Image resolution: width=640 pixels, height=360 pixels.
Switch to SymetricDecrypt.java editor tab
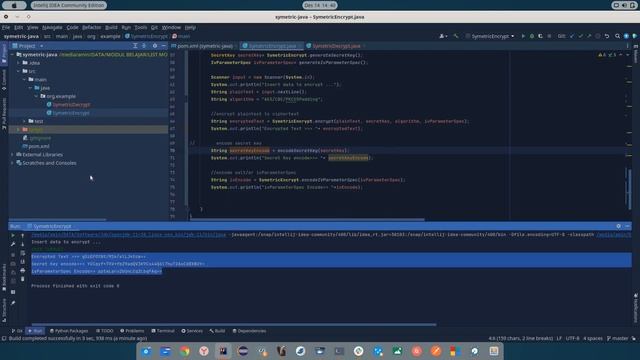point(336,46)
